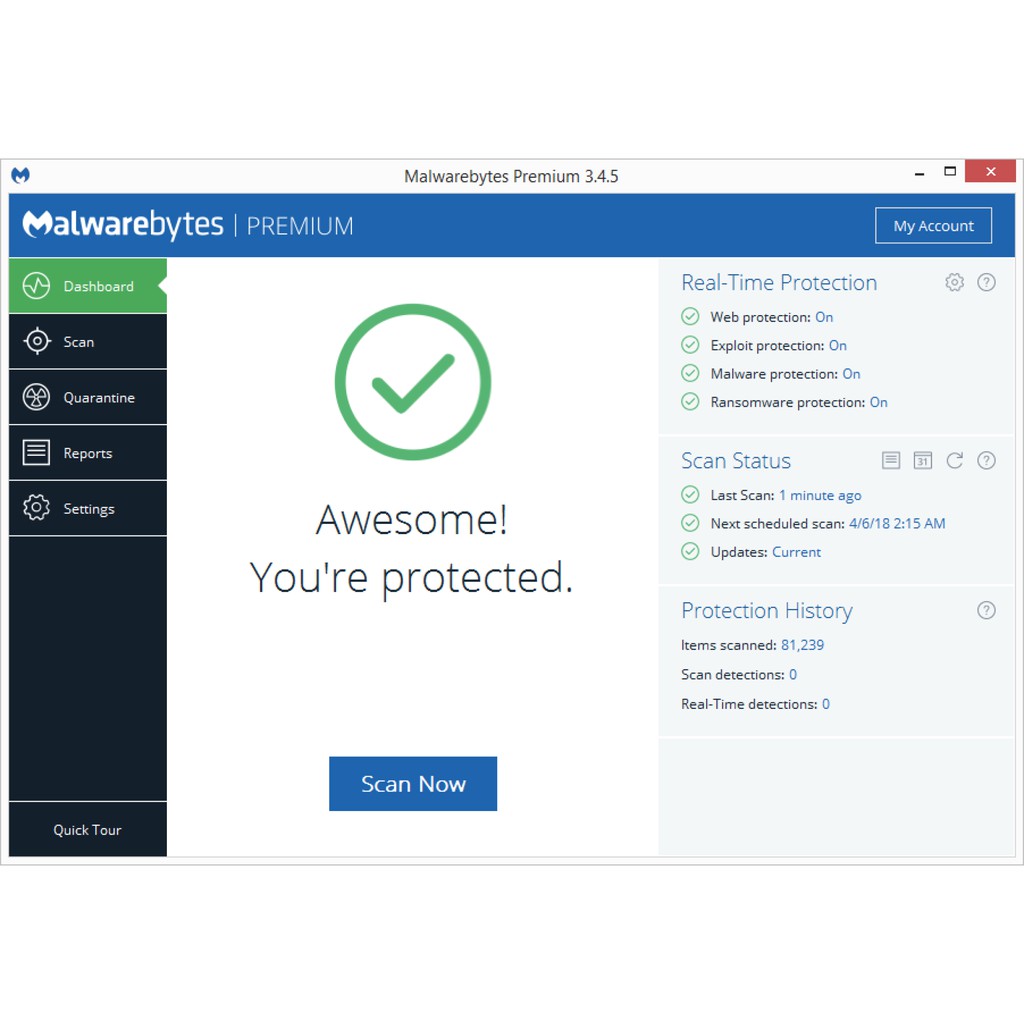The height and width of the screenshot is (1024, 1024).
Task: Open the Real-Time Protection help icon
Action: pyautogui.click(x=987, y=282)
